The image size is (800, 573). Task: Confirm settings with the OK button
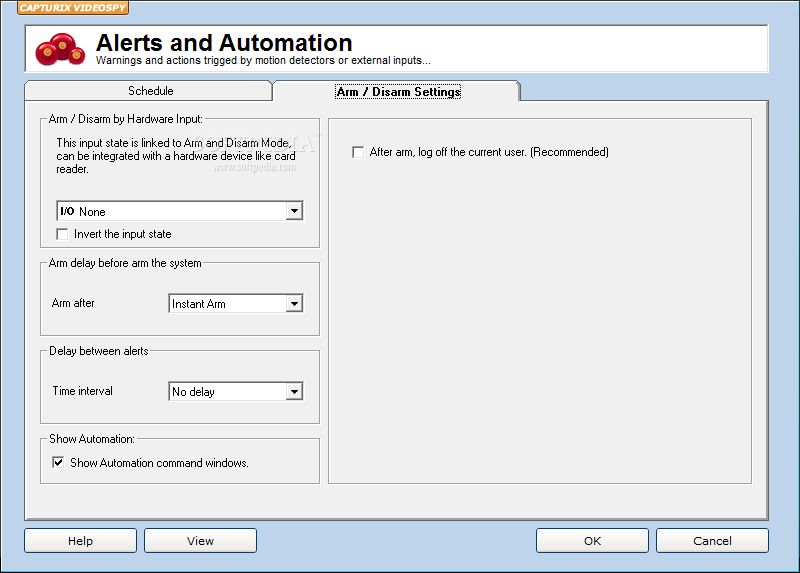(x=592, y=540)
